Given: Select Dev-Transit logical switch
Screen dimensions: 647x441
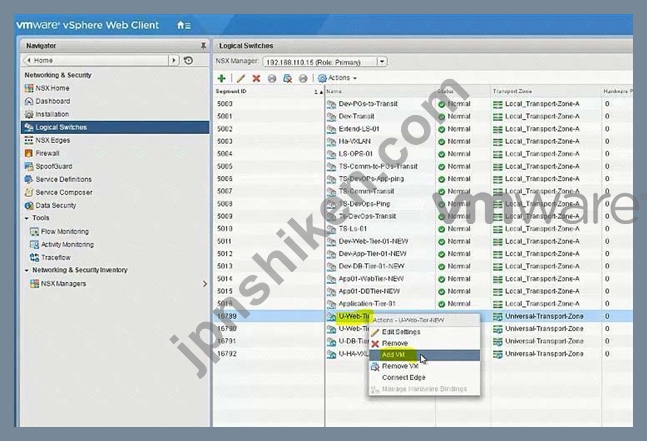Looking at the screenshot, I should pyautogui.click(x=357, y=116).
